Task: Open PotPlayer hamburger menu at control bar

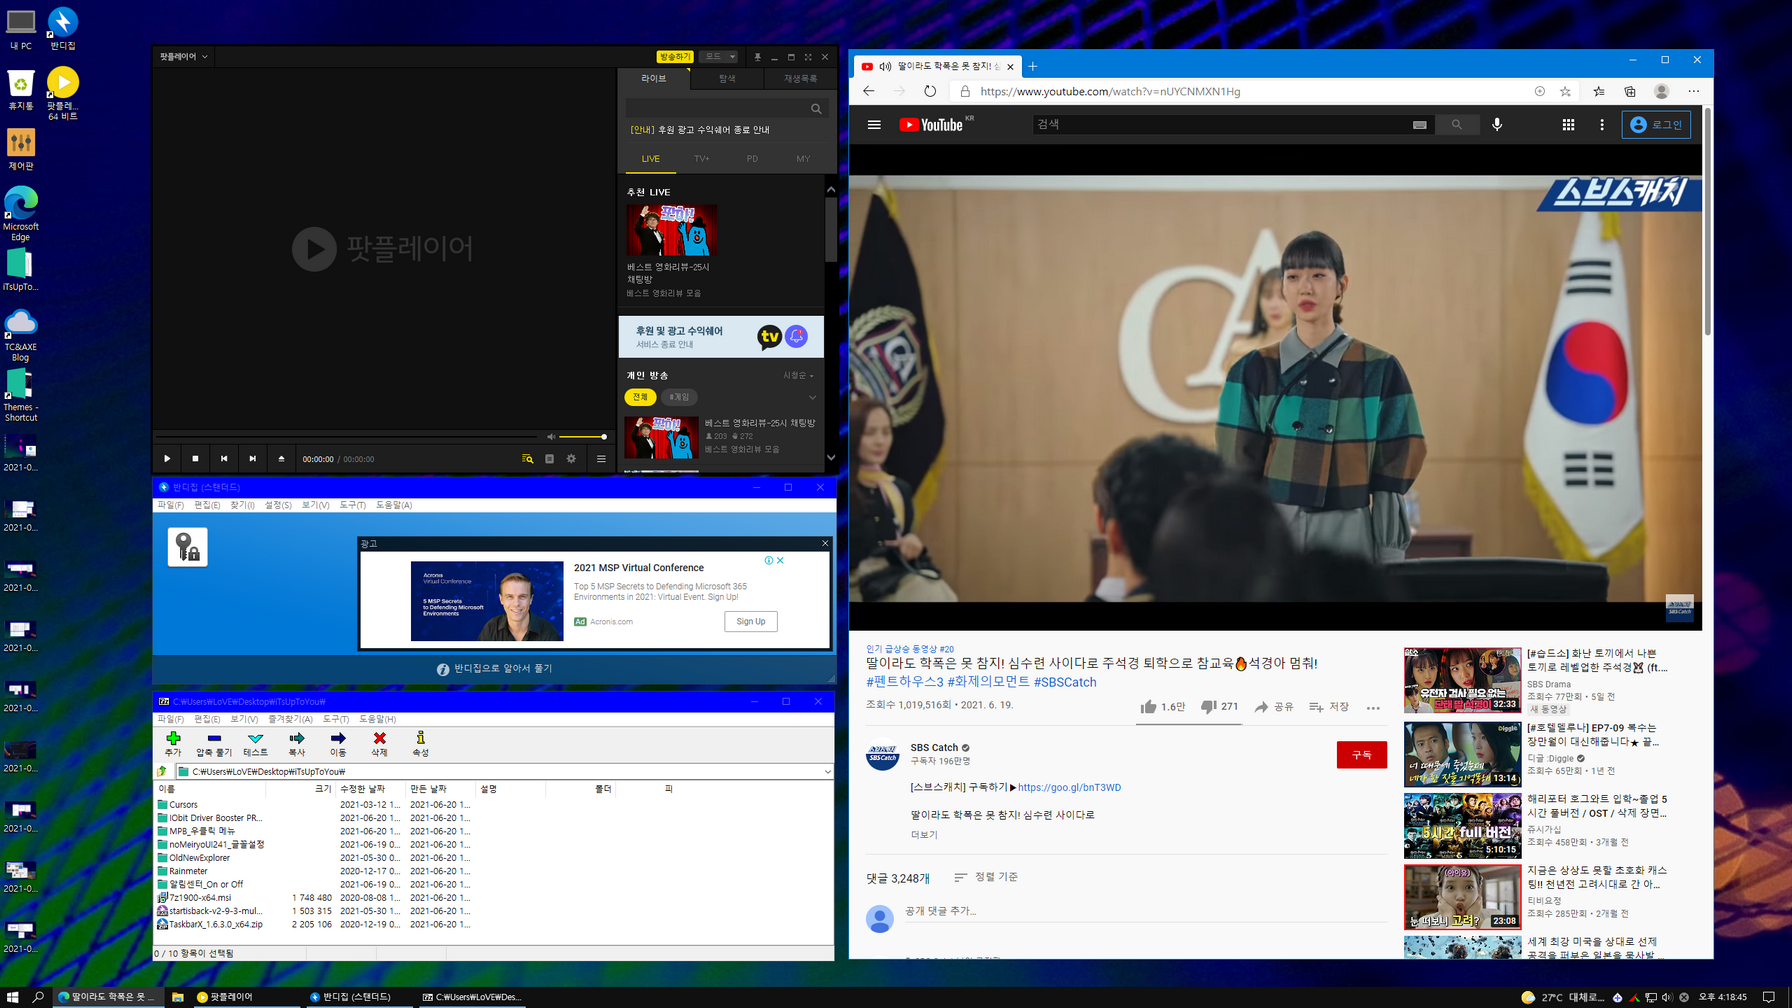Action: [601, 459]
